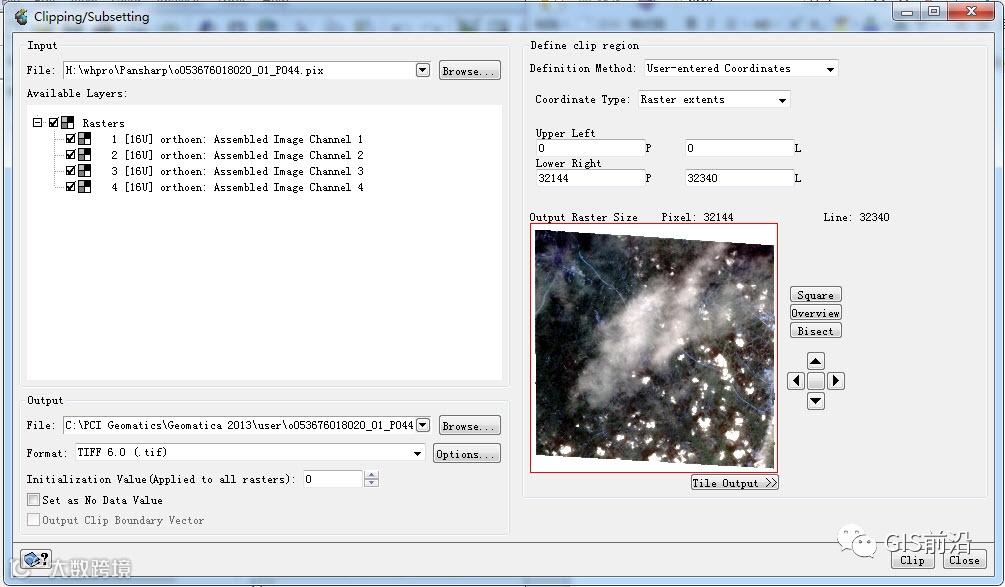Uncheck Assembled Image Channel 2 layer
Viewport: 1005px width, 587px height.
[71, 154]
